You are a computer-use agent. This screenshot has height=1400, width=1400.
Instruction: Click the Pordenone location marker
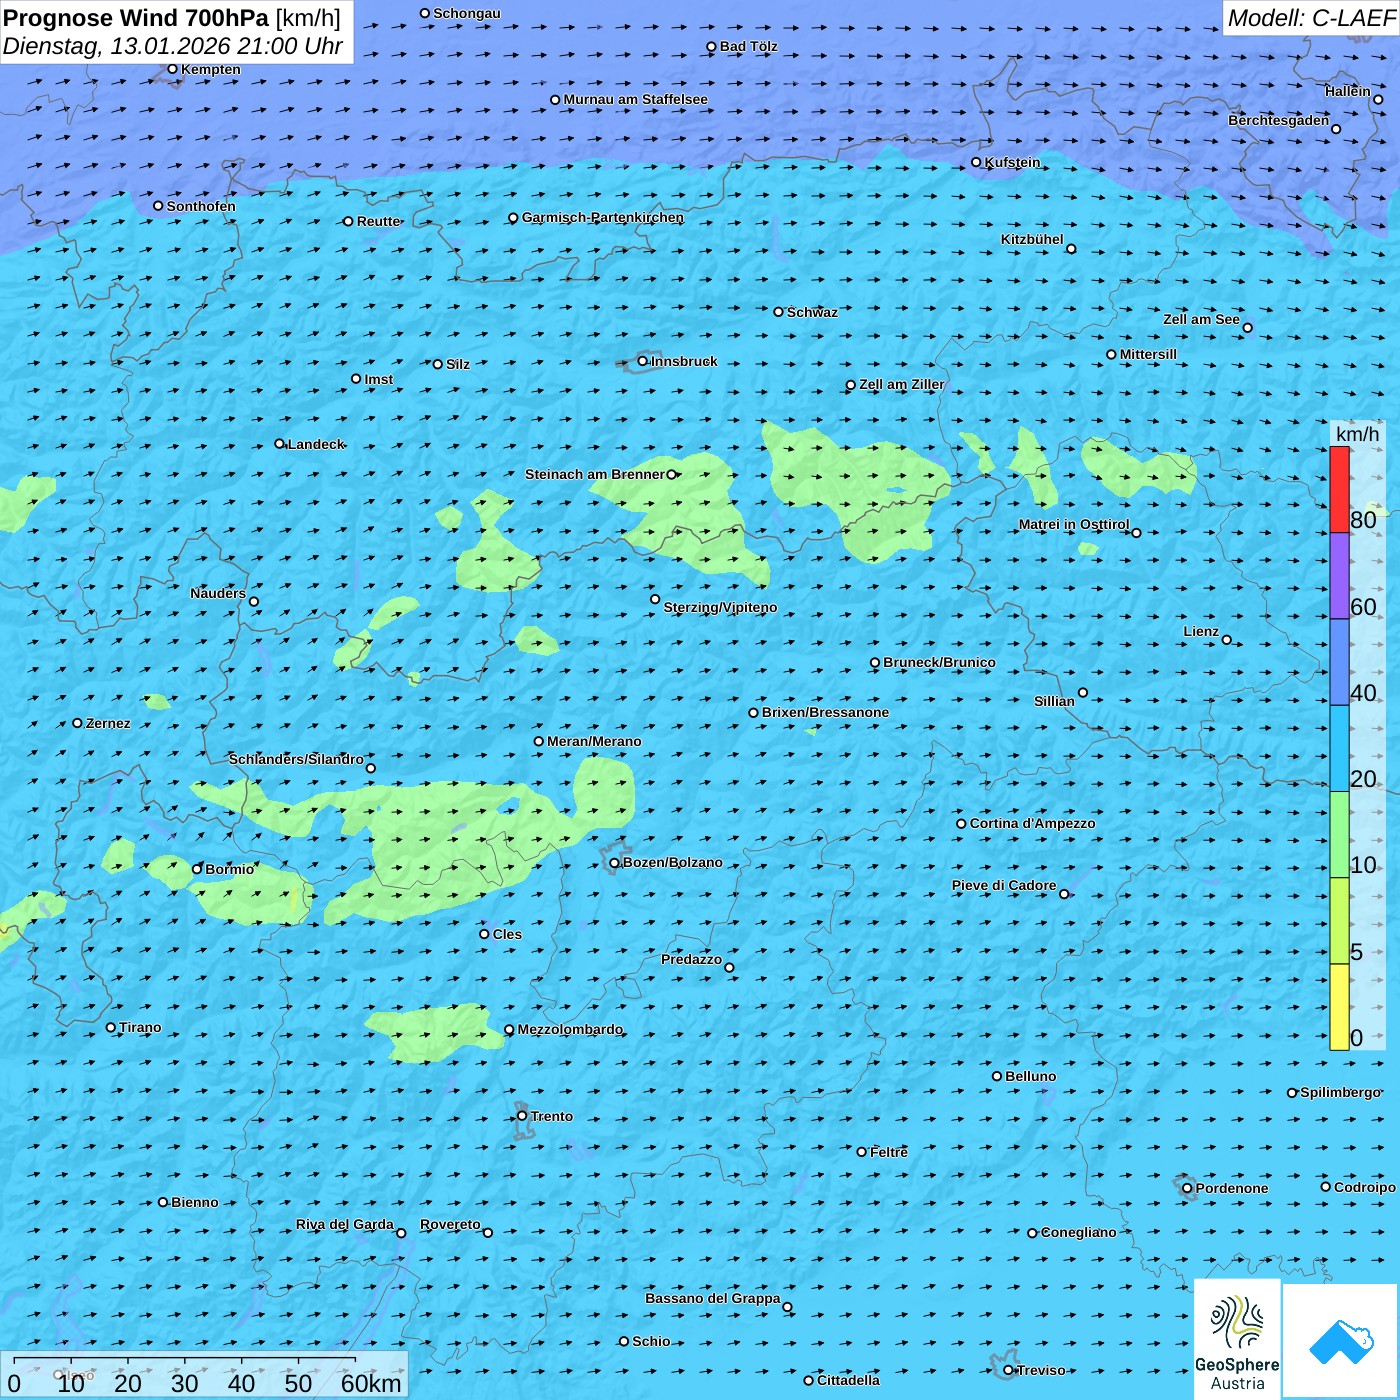tap(1187, 1188)
